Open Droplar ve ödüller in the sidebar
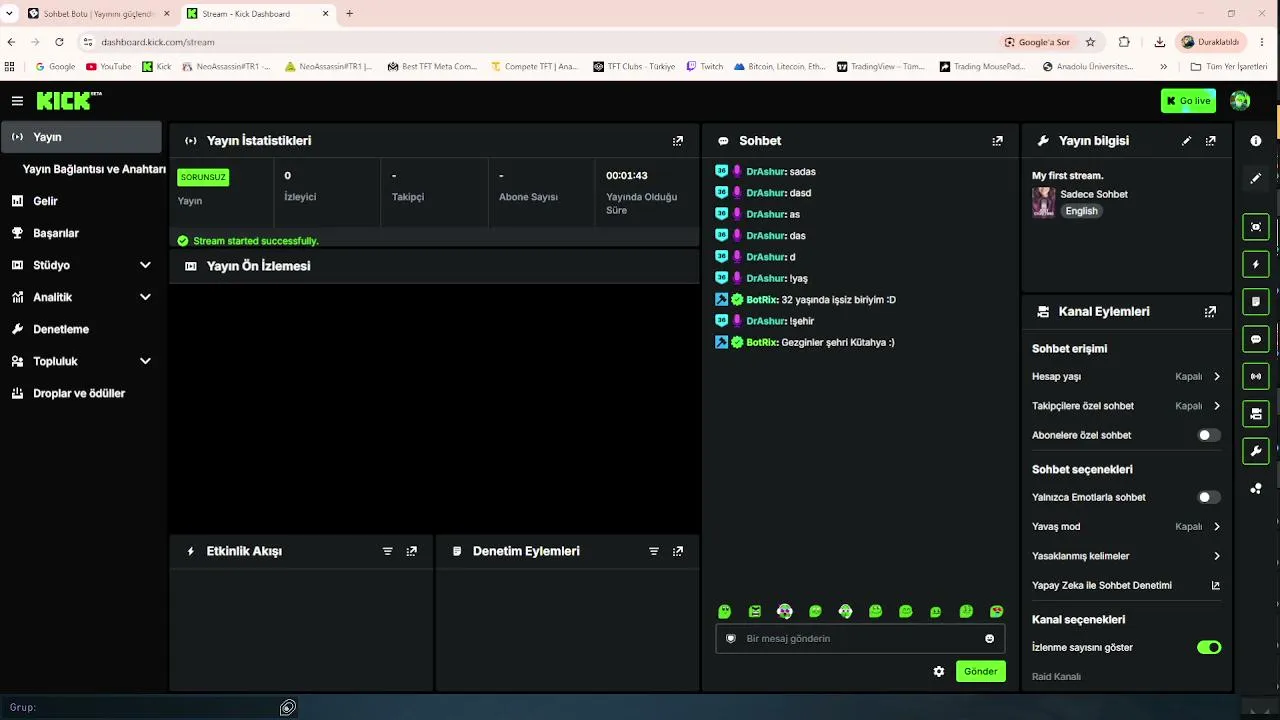The image size is (1280, 720). click(81, 393)
